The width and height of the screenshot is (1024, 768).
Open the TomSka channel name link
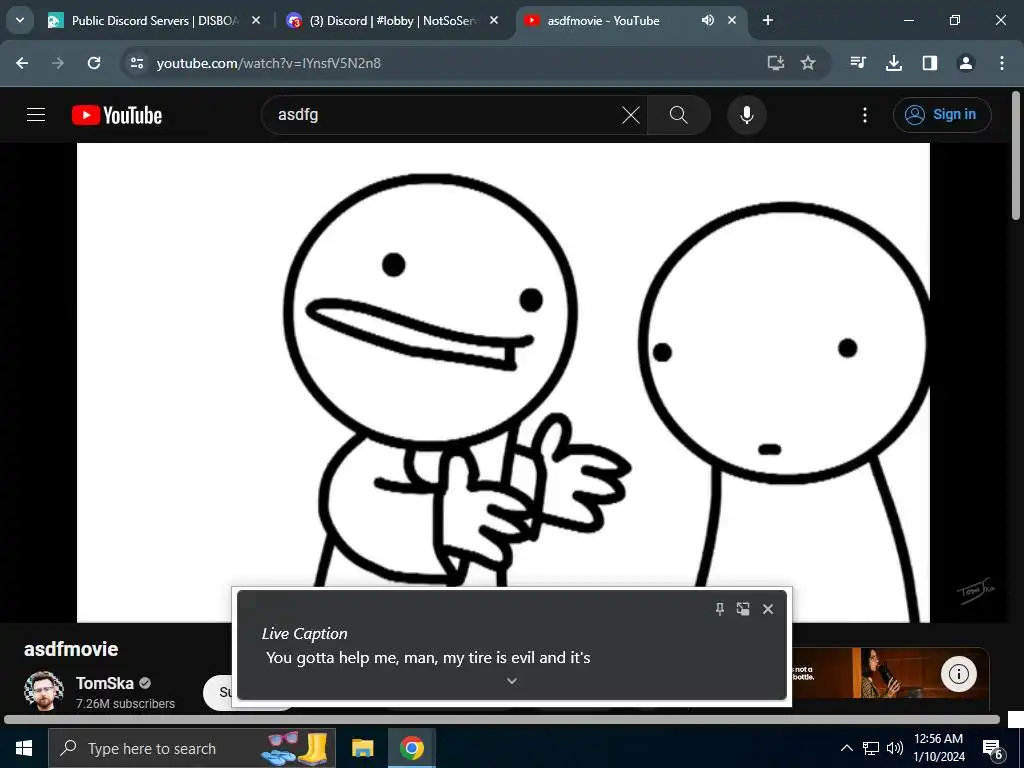pos(104,683)
